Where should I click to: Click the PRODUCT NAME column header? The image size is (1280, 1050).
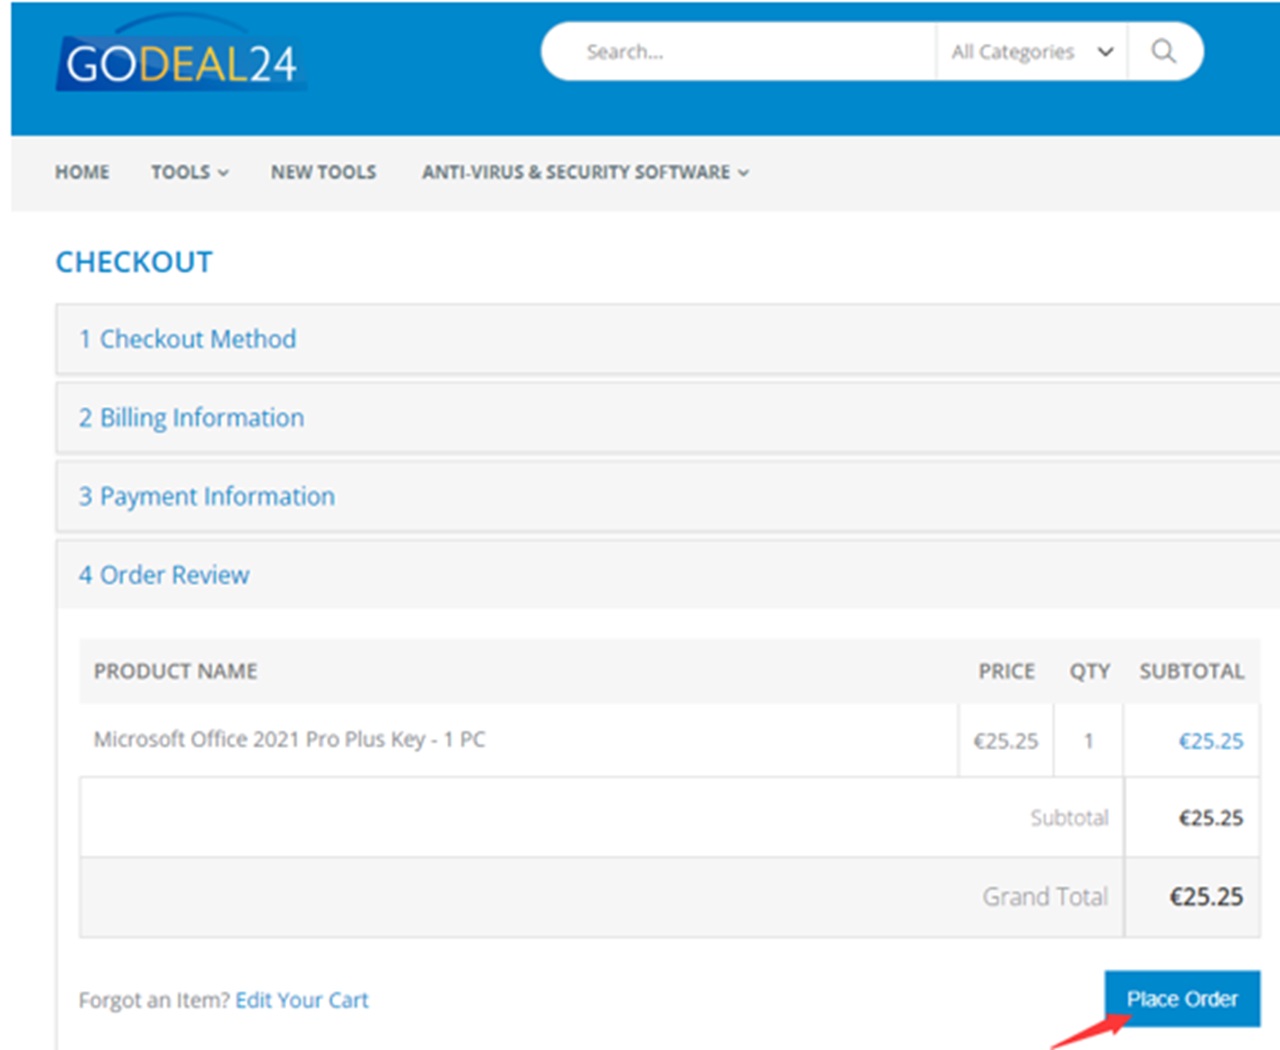click(x=175, y=671)
